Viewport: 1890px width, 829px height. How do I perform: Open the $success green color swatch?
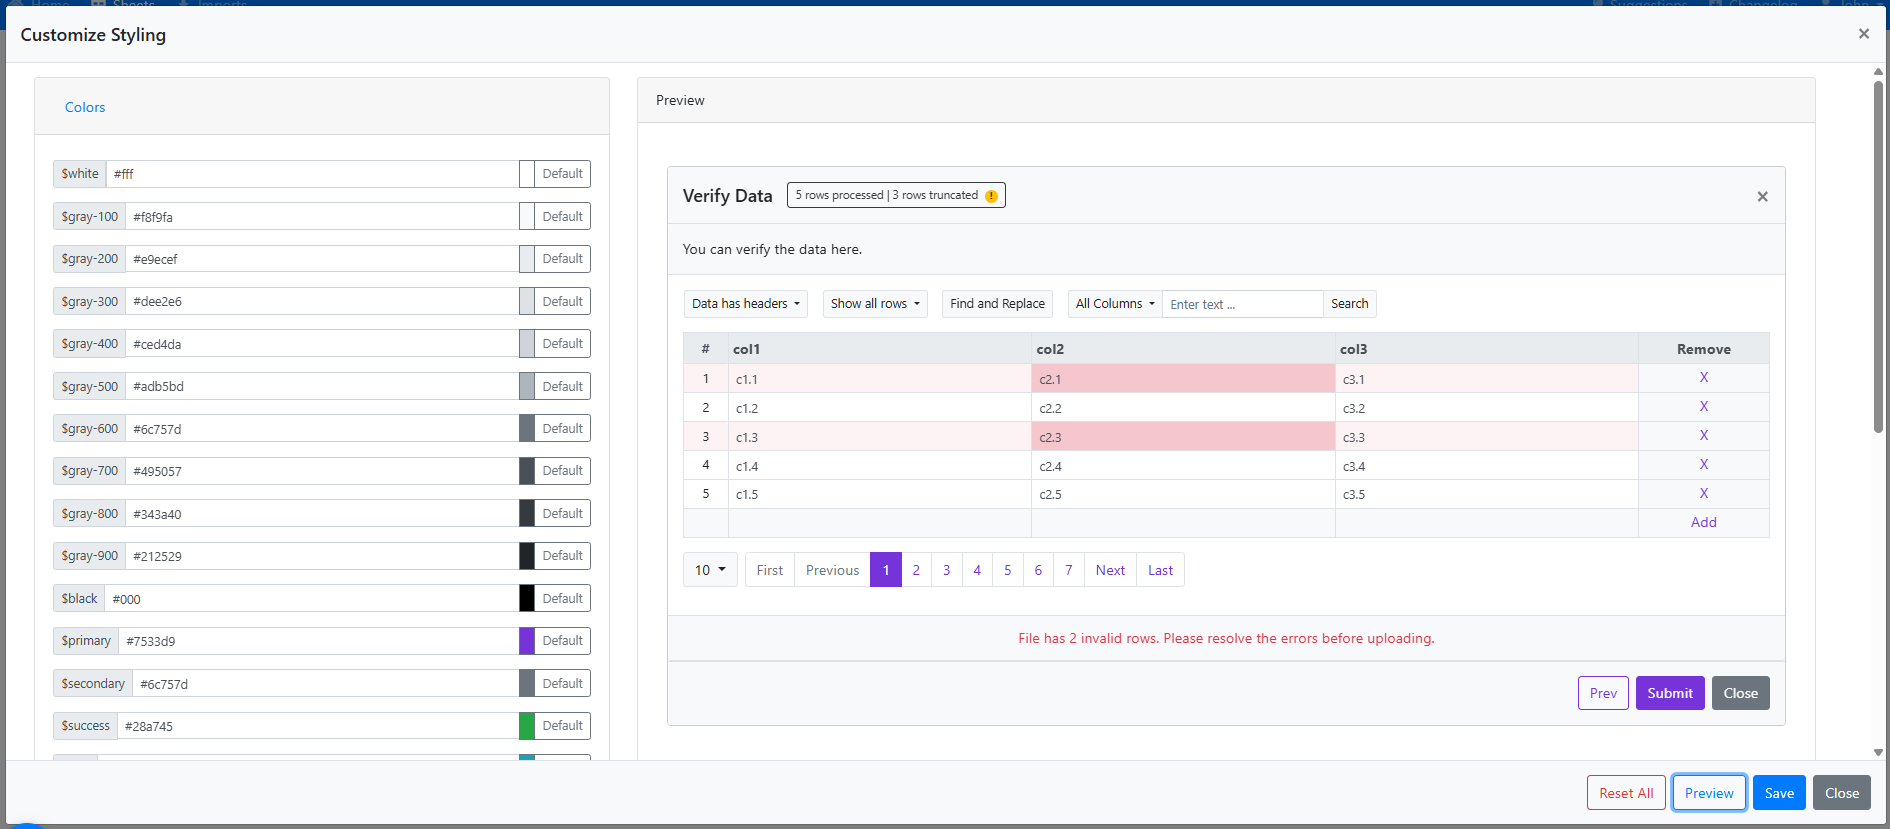(527, 726)
